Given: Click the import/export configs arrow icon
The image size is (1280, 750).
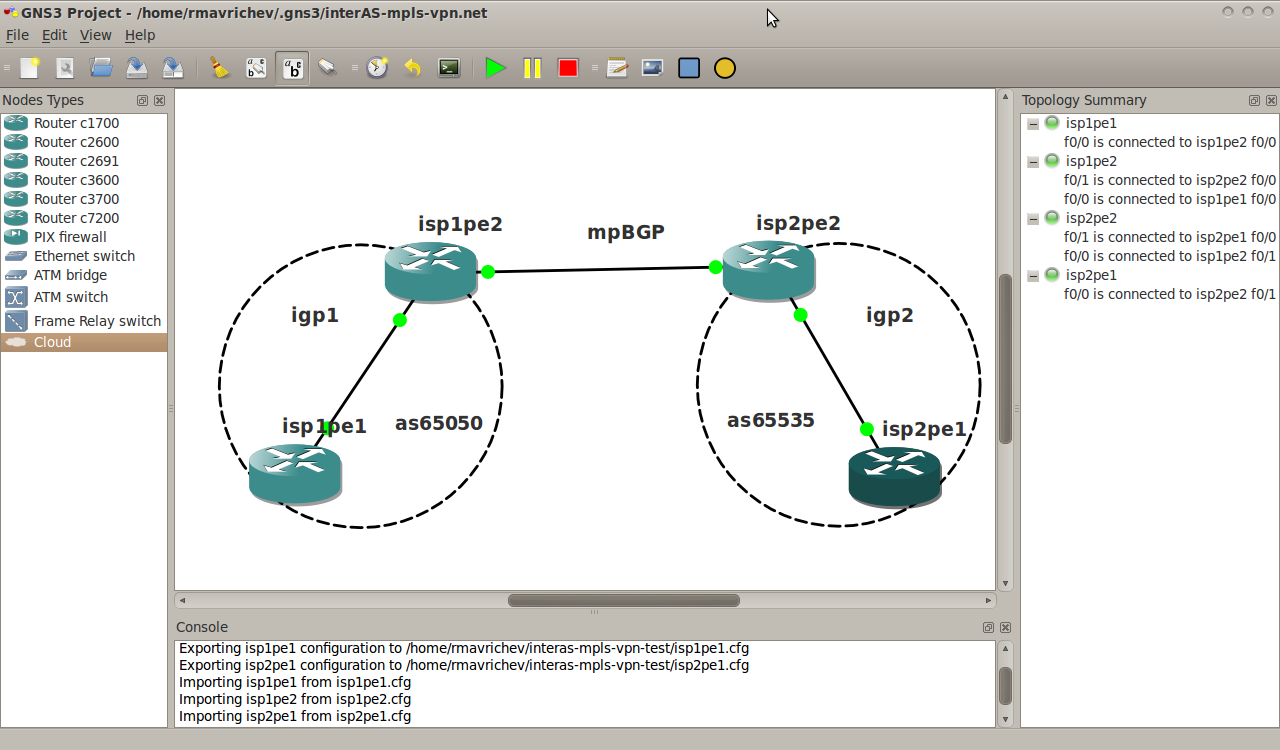Looking at the screenshot, I should tap(413, 68).
